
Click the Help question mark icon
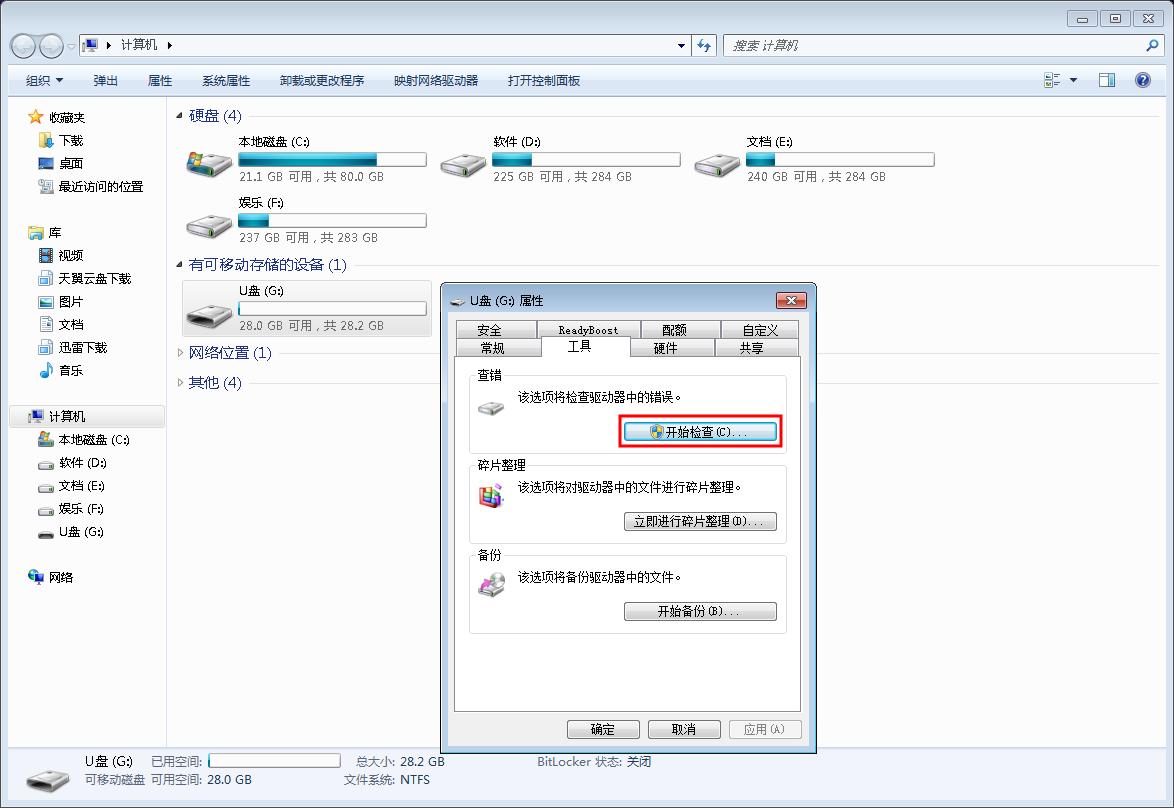click(1142, 80)
